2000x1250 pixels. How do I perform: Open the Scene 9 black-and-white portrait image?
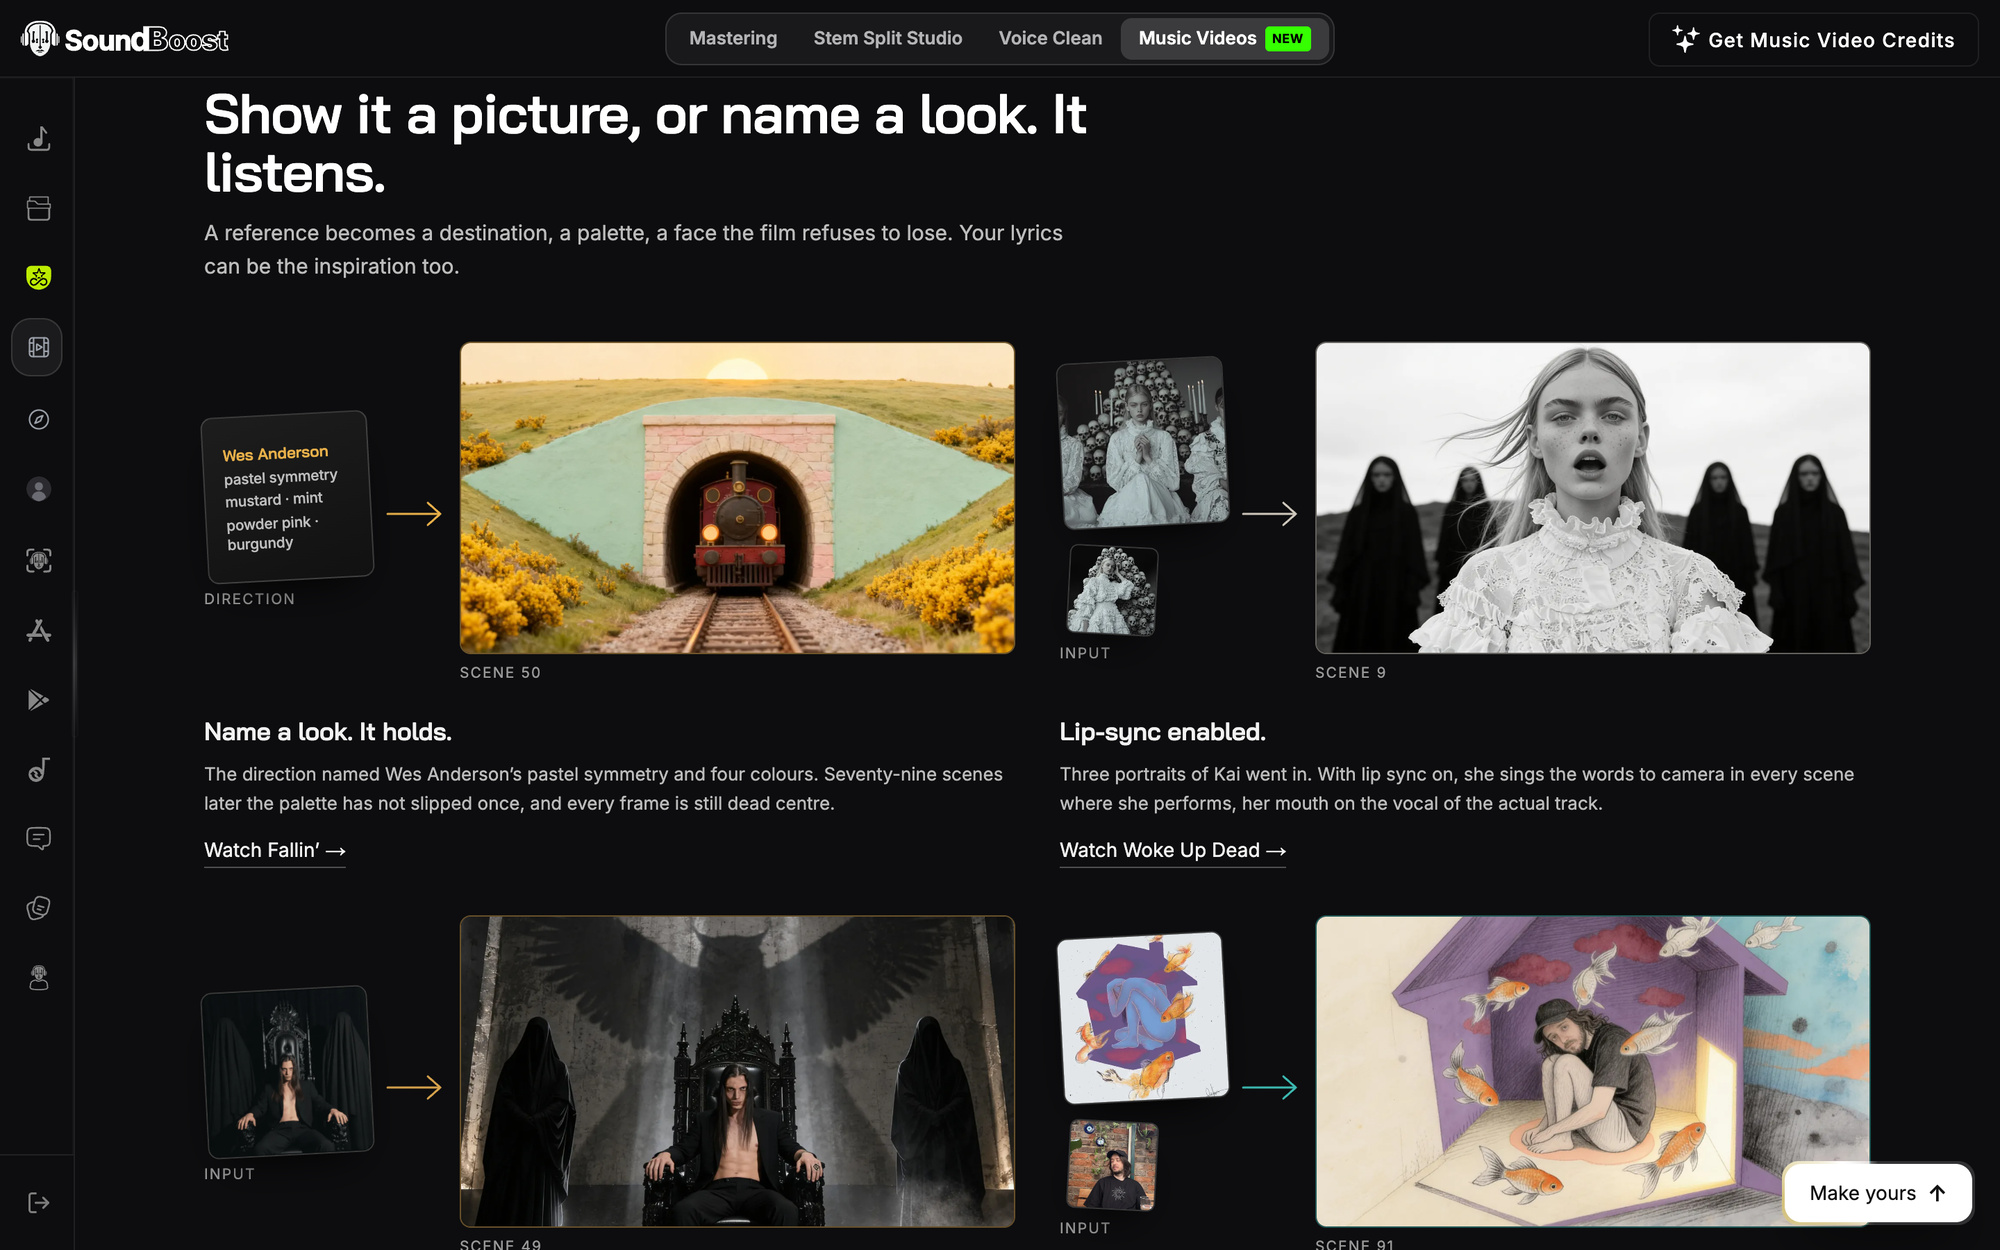(1592, 498)
